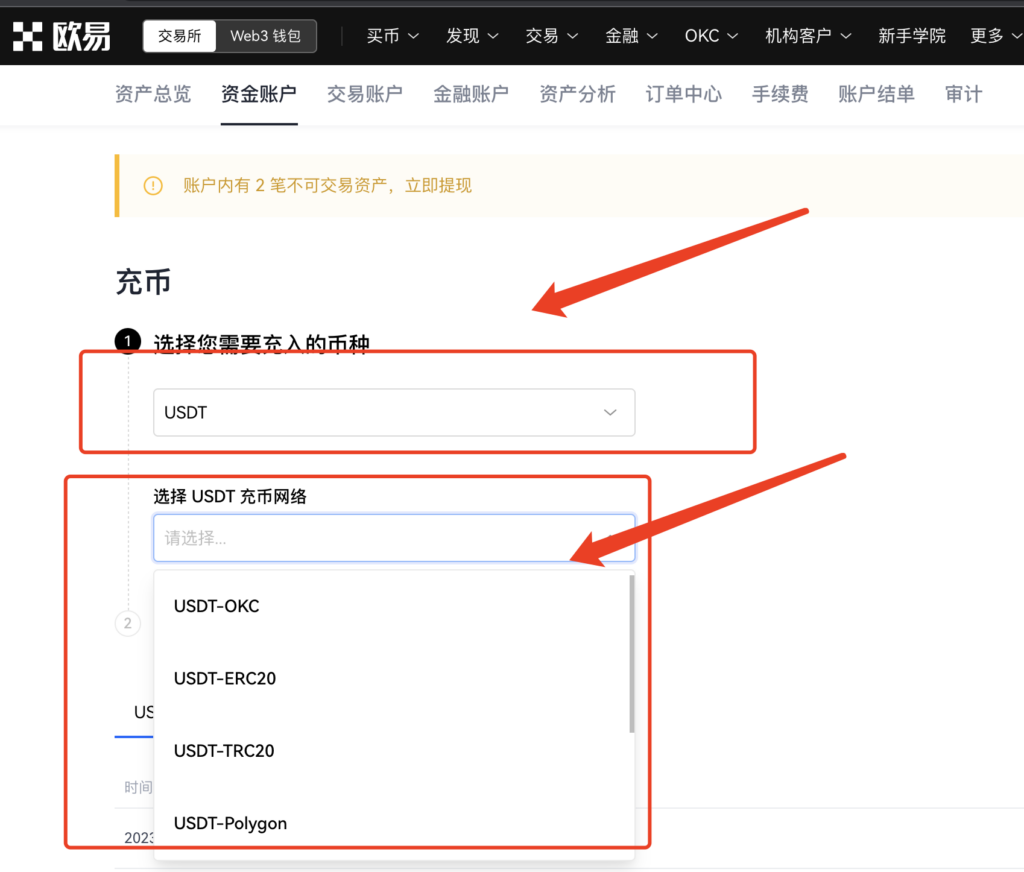Choose USDT-Polygon network option

pos(394,824)
